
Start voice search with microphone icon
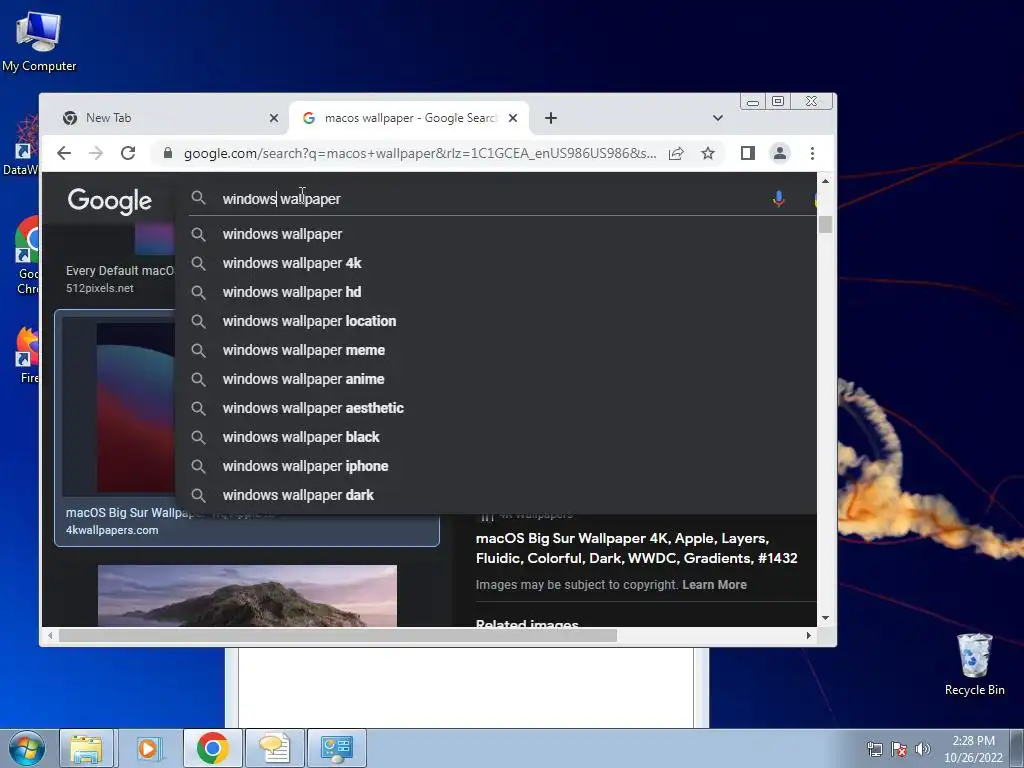778,199
